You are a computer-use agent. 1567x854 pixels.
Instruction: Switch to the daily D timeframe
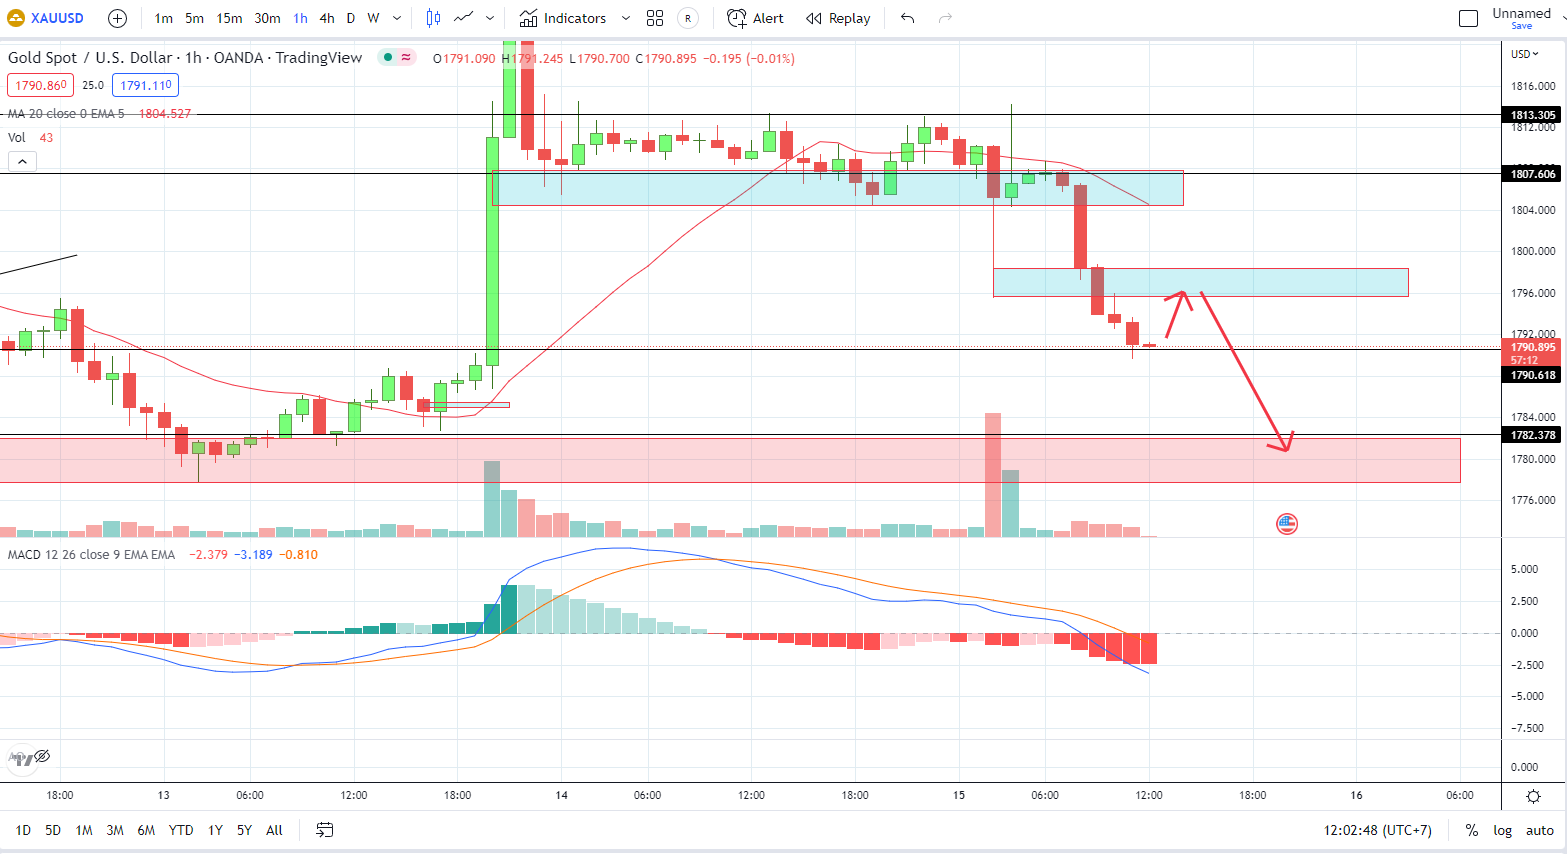[x=350, y=18]
